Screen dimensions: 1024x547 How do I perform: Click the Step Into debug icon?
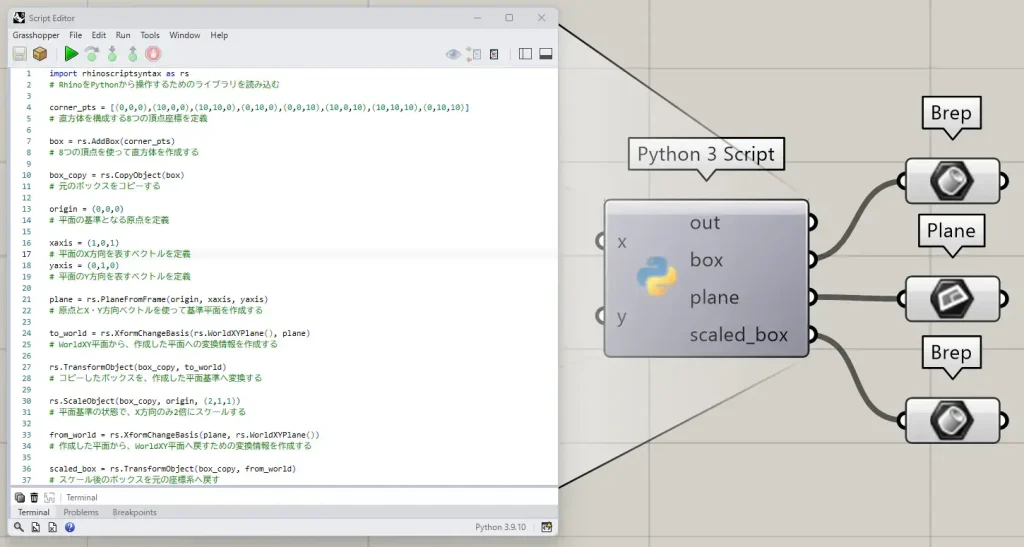(112, 54)
